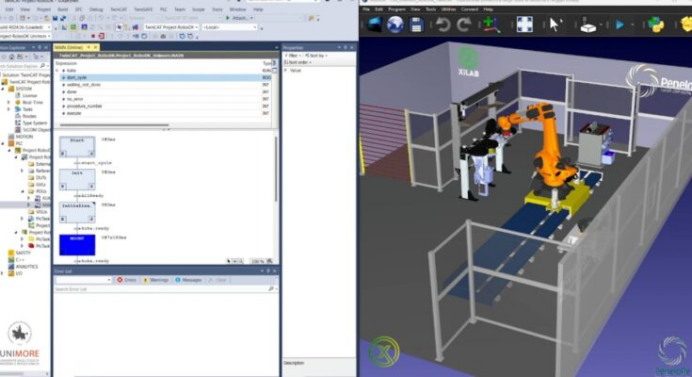The image size is (692, 377).
Task: Click the Attach debug button
Action: tap(239, 18)
